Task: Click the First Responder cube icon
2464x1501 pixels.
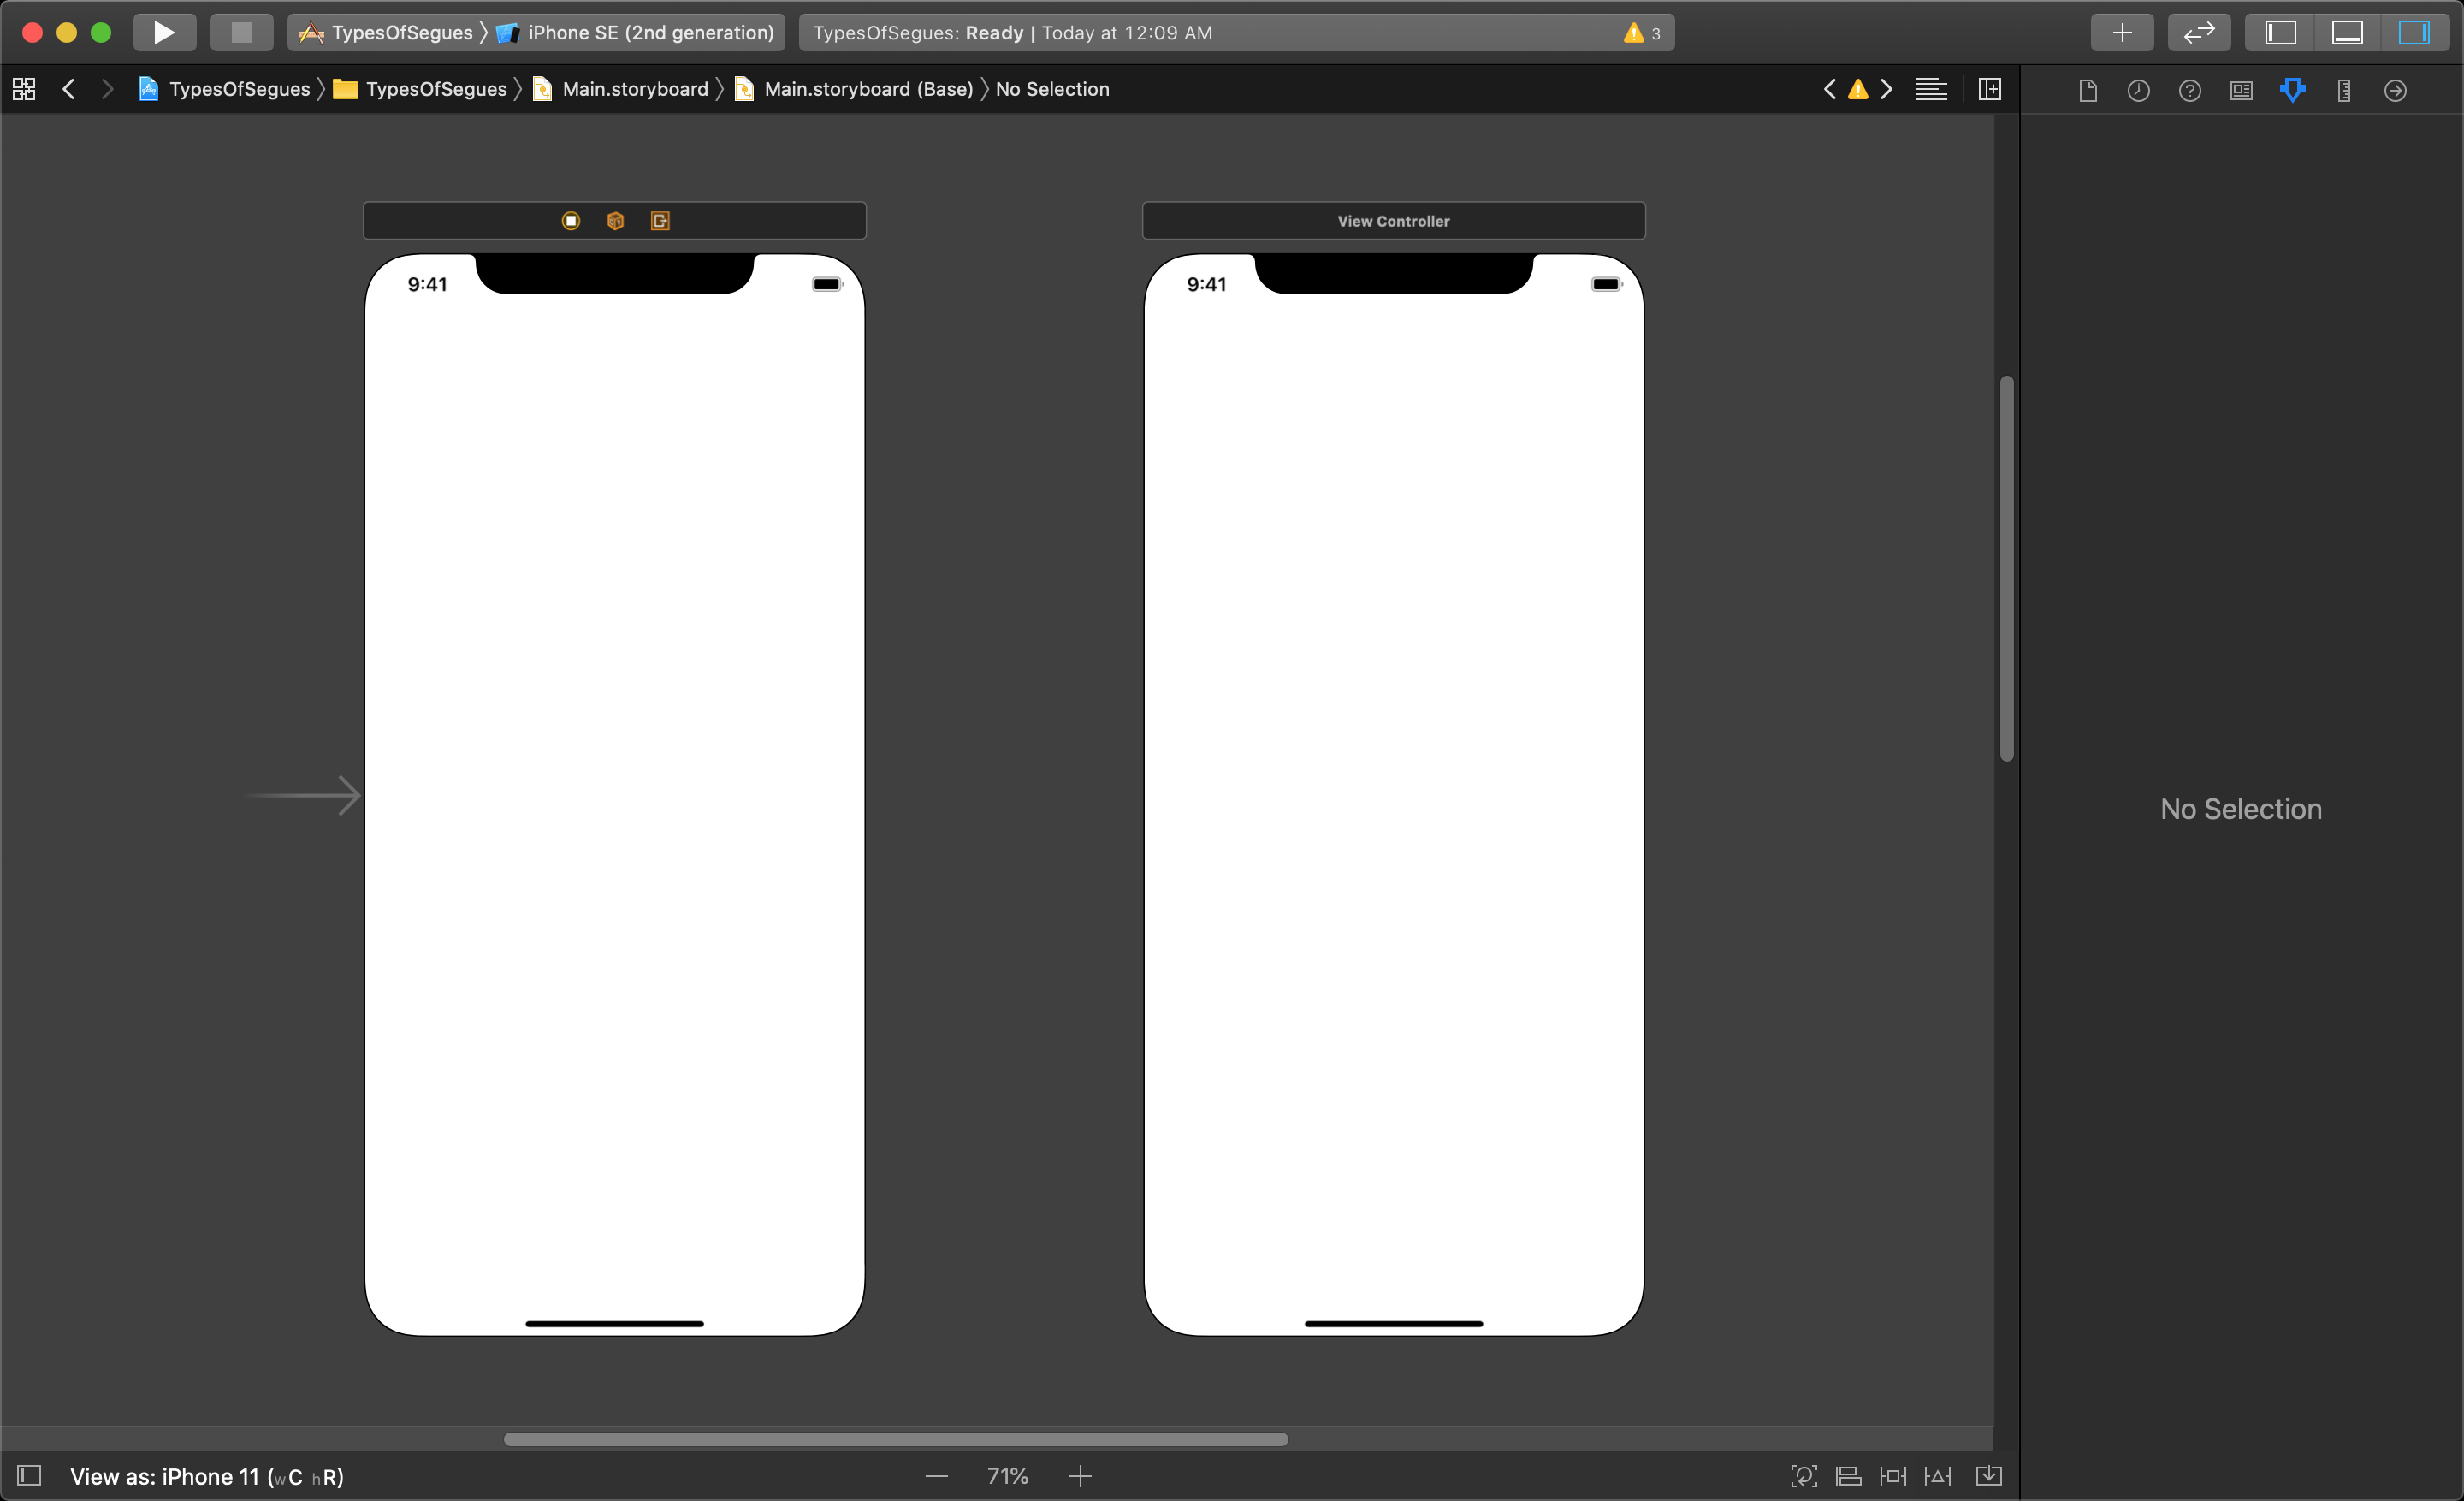Action: pos(616,221)
